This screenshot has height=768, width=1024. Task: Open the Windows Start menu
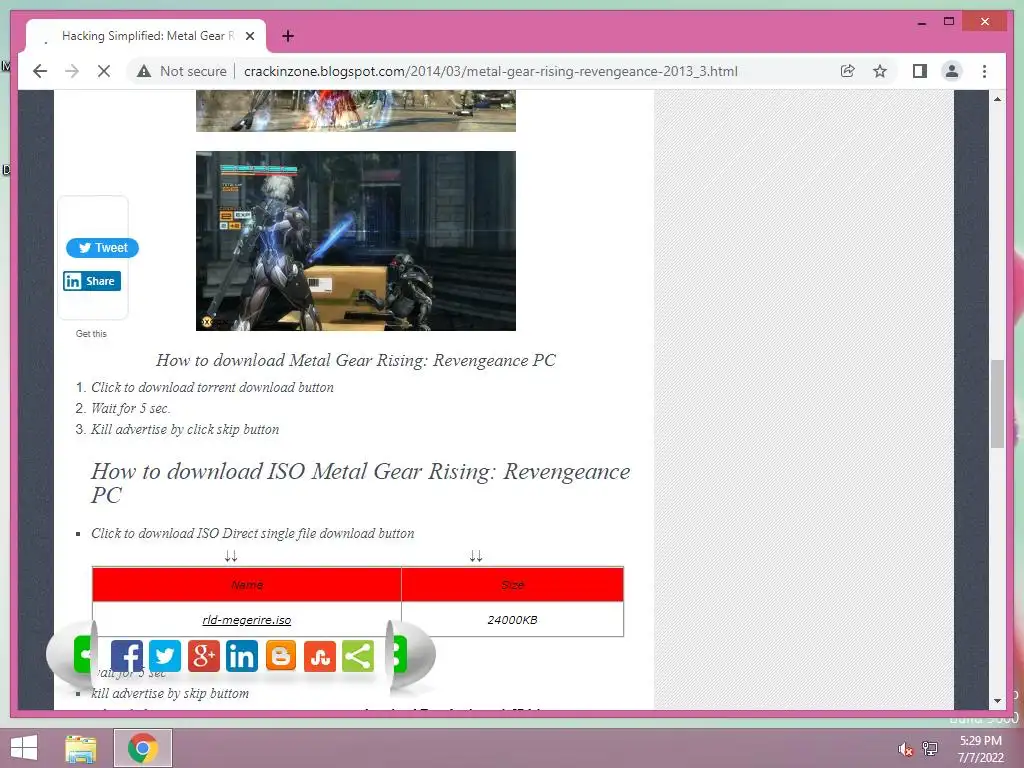pyautogui.click(x=24, y=748)
